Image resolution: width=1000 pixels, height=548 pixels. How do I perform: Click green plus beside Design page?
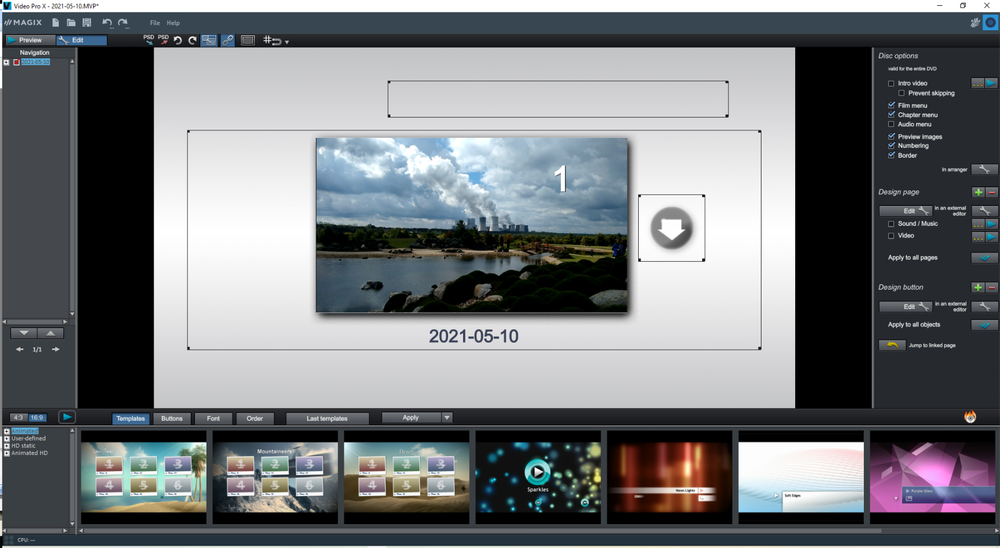[978, 192]
